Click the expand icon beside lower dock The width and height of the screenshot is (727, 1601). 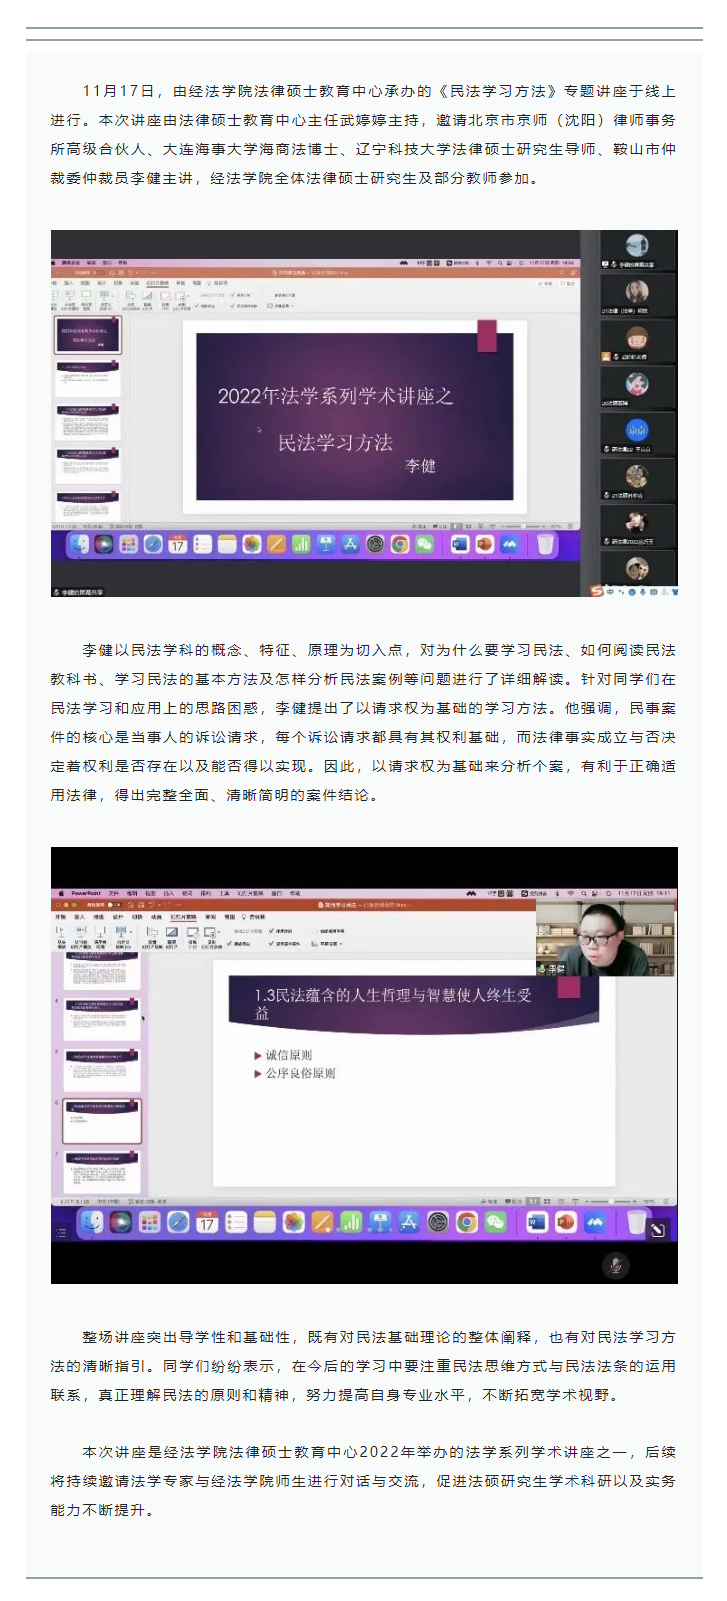tap(657, 1230)
